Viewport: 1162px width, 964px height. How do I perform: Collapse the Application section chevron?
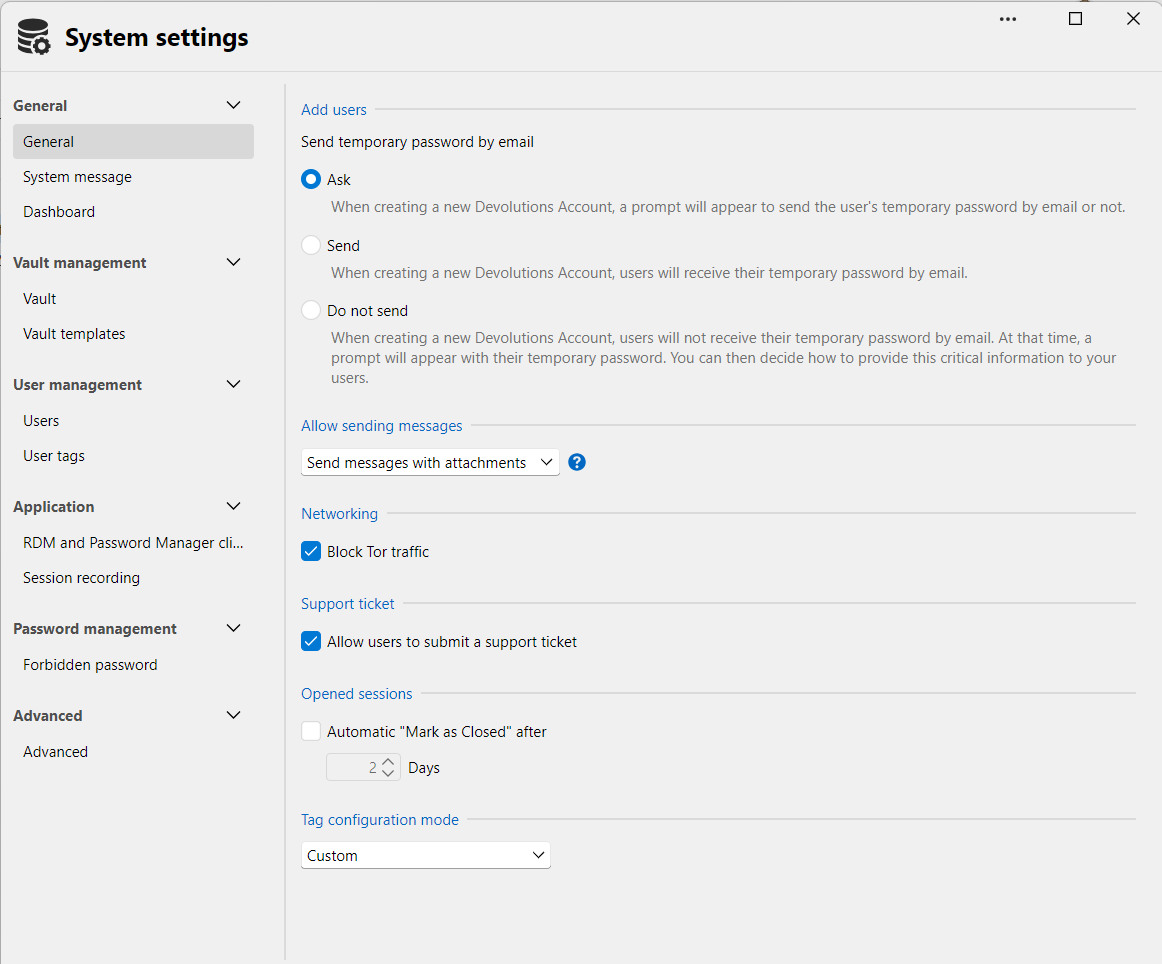[233, 506]
